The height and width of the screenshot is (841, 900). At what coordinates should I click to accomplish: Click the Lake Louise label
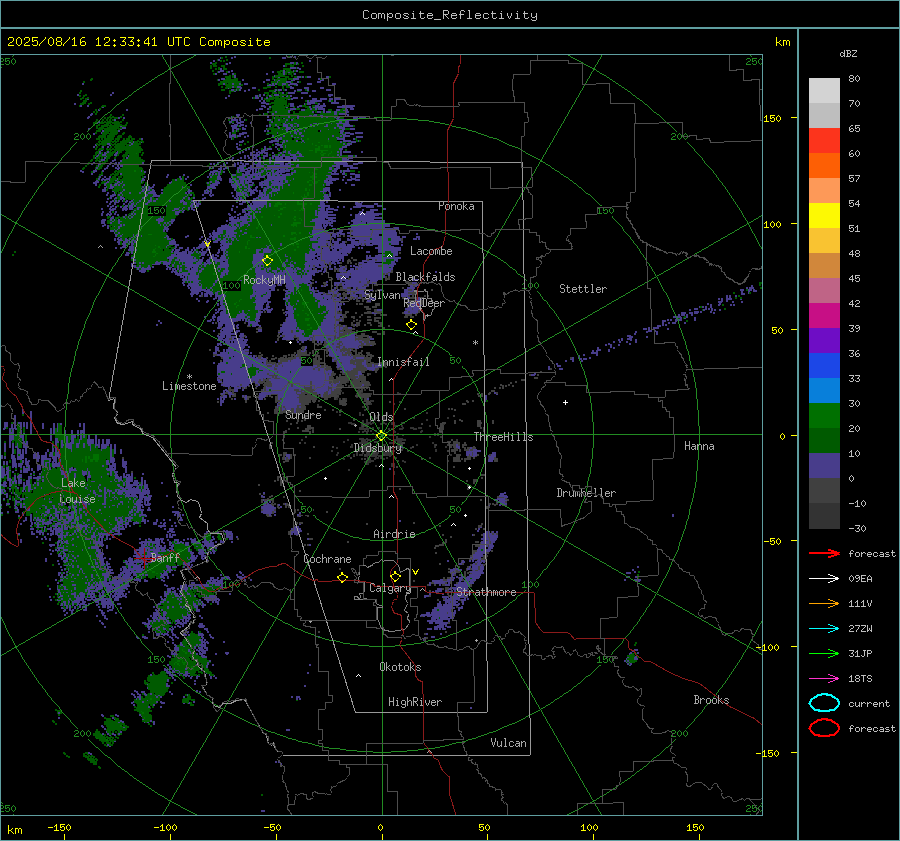[x=77, y=491]
